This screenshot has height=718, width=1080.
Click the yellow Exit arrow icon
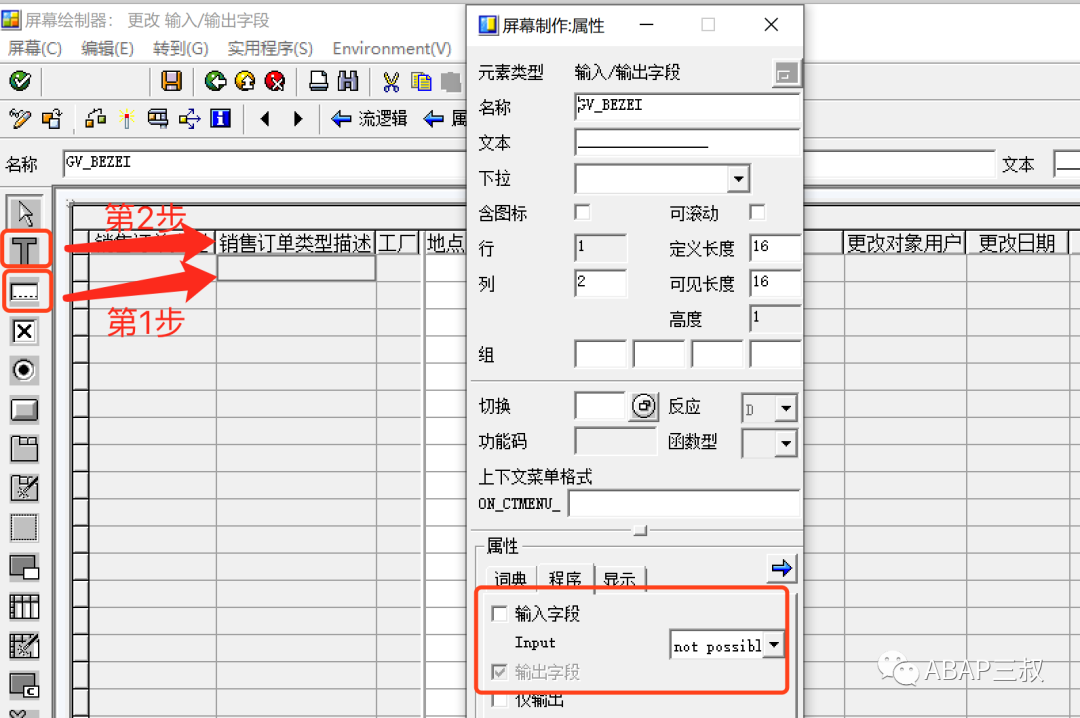tap(245, 81)
